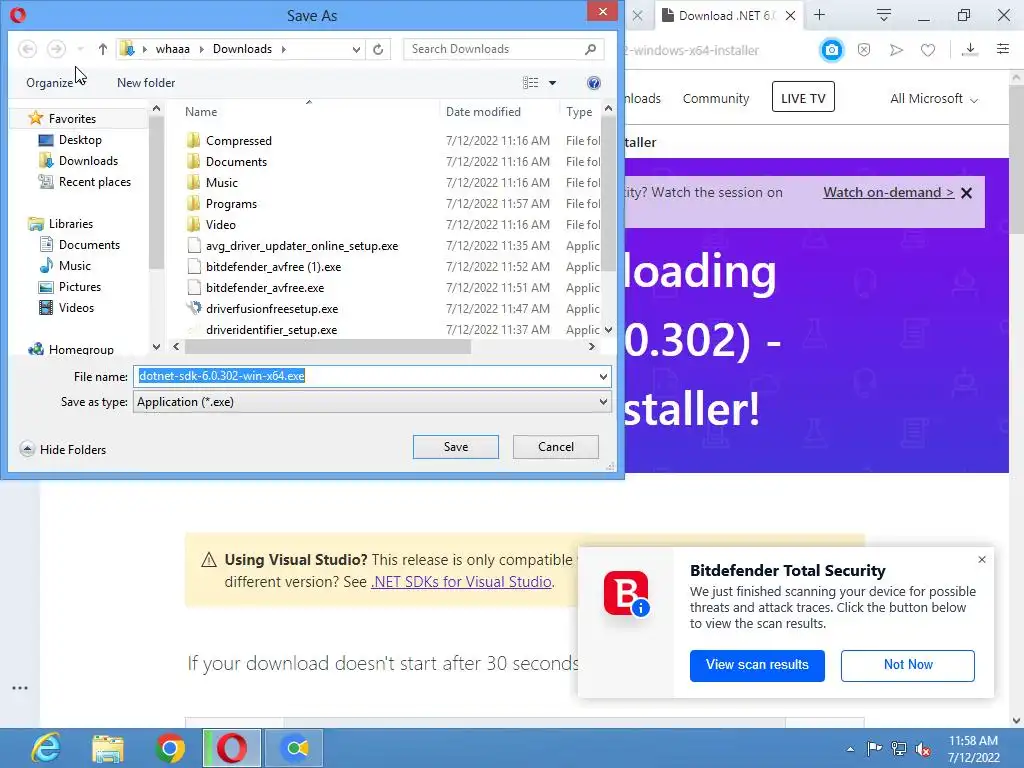Toggle Hide Folders in Save As dialog

[x=63, y=449]
